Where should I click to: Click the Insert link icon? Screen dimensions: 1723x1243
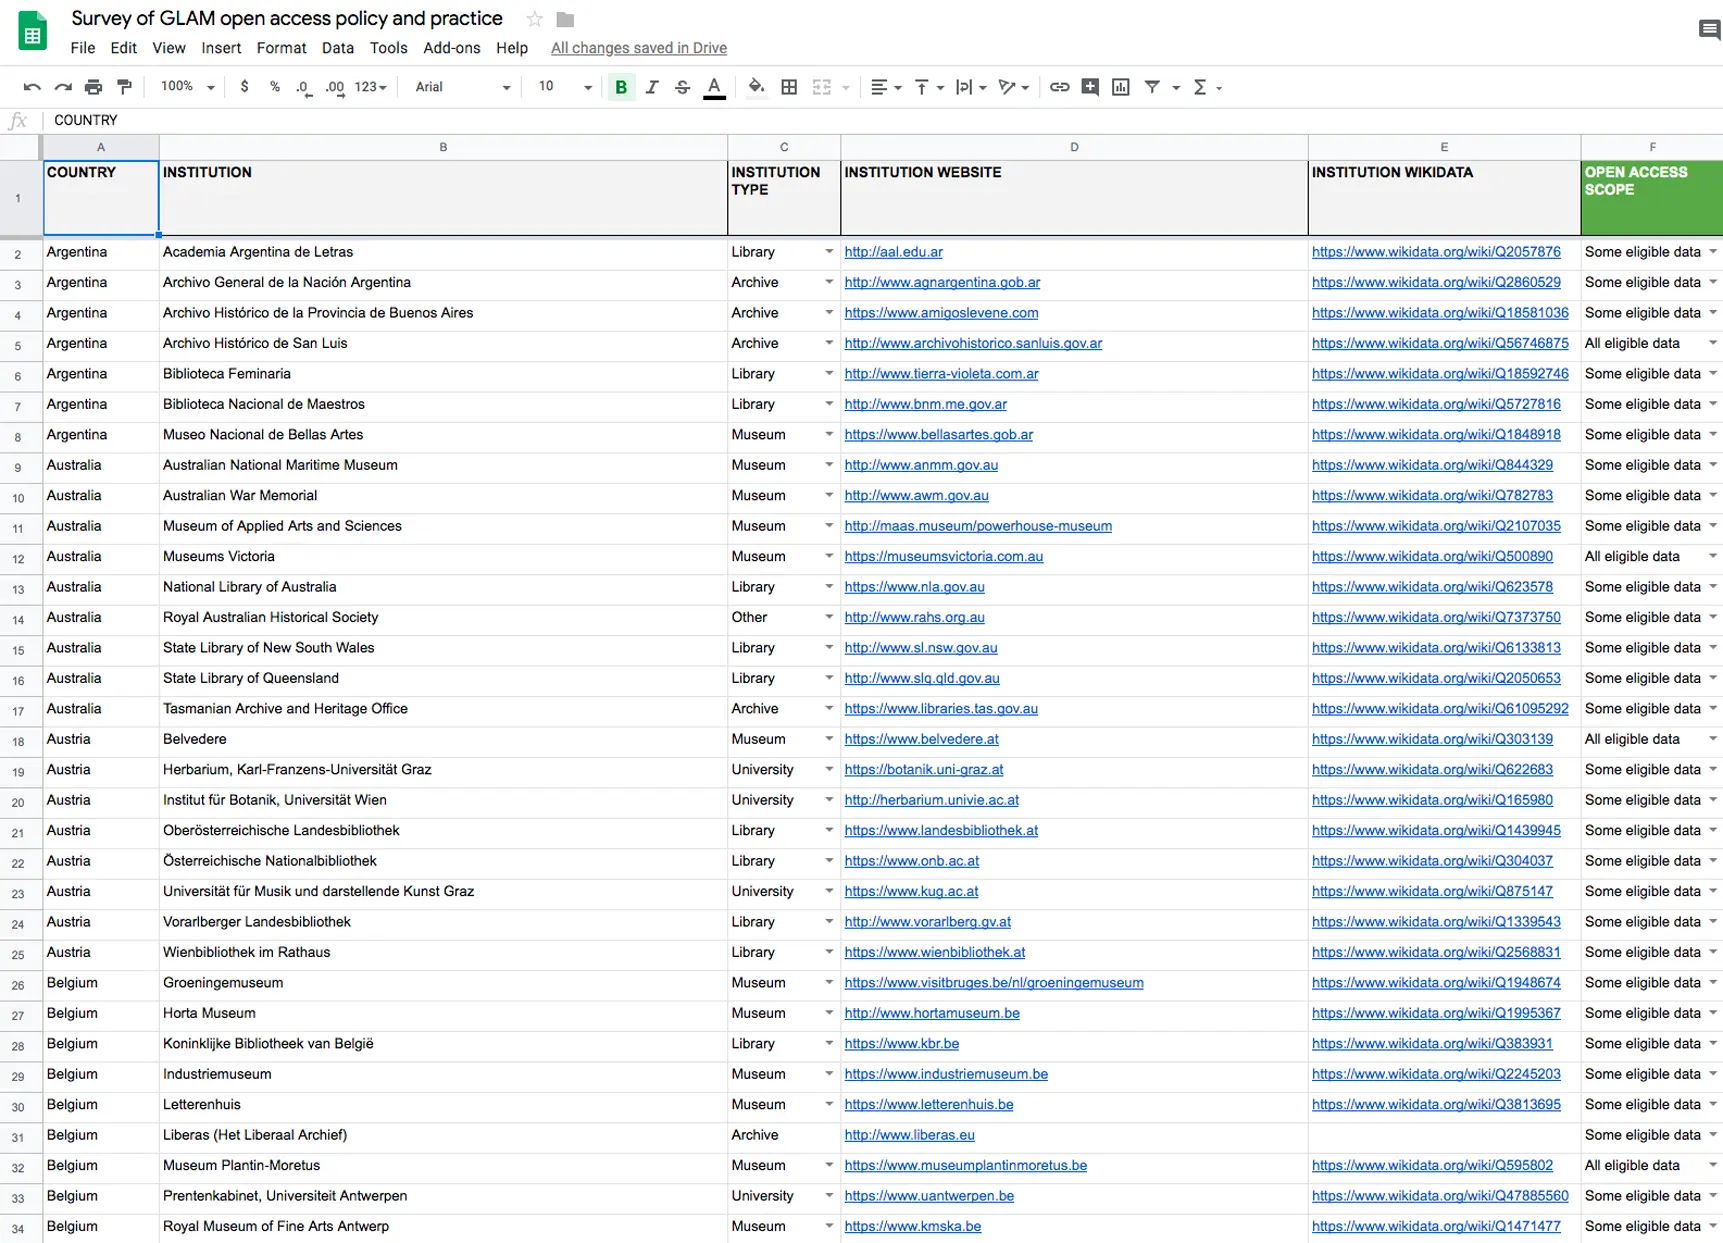coord(1059,87)
